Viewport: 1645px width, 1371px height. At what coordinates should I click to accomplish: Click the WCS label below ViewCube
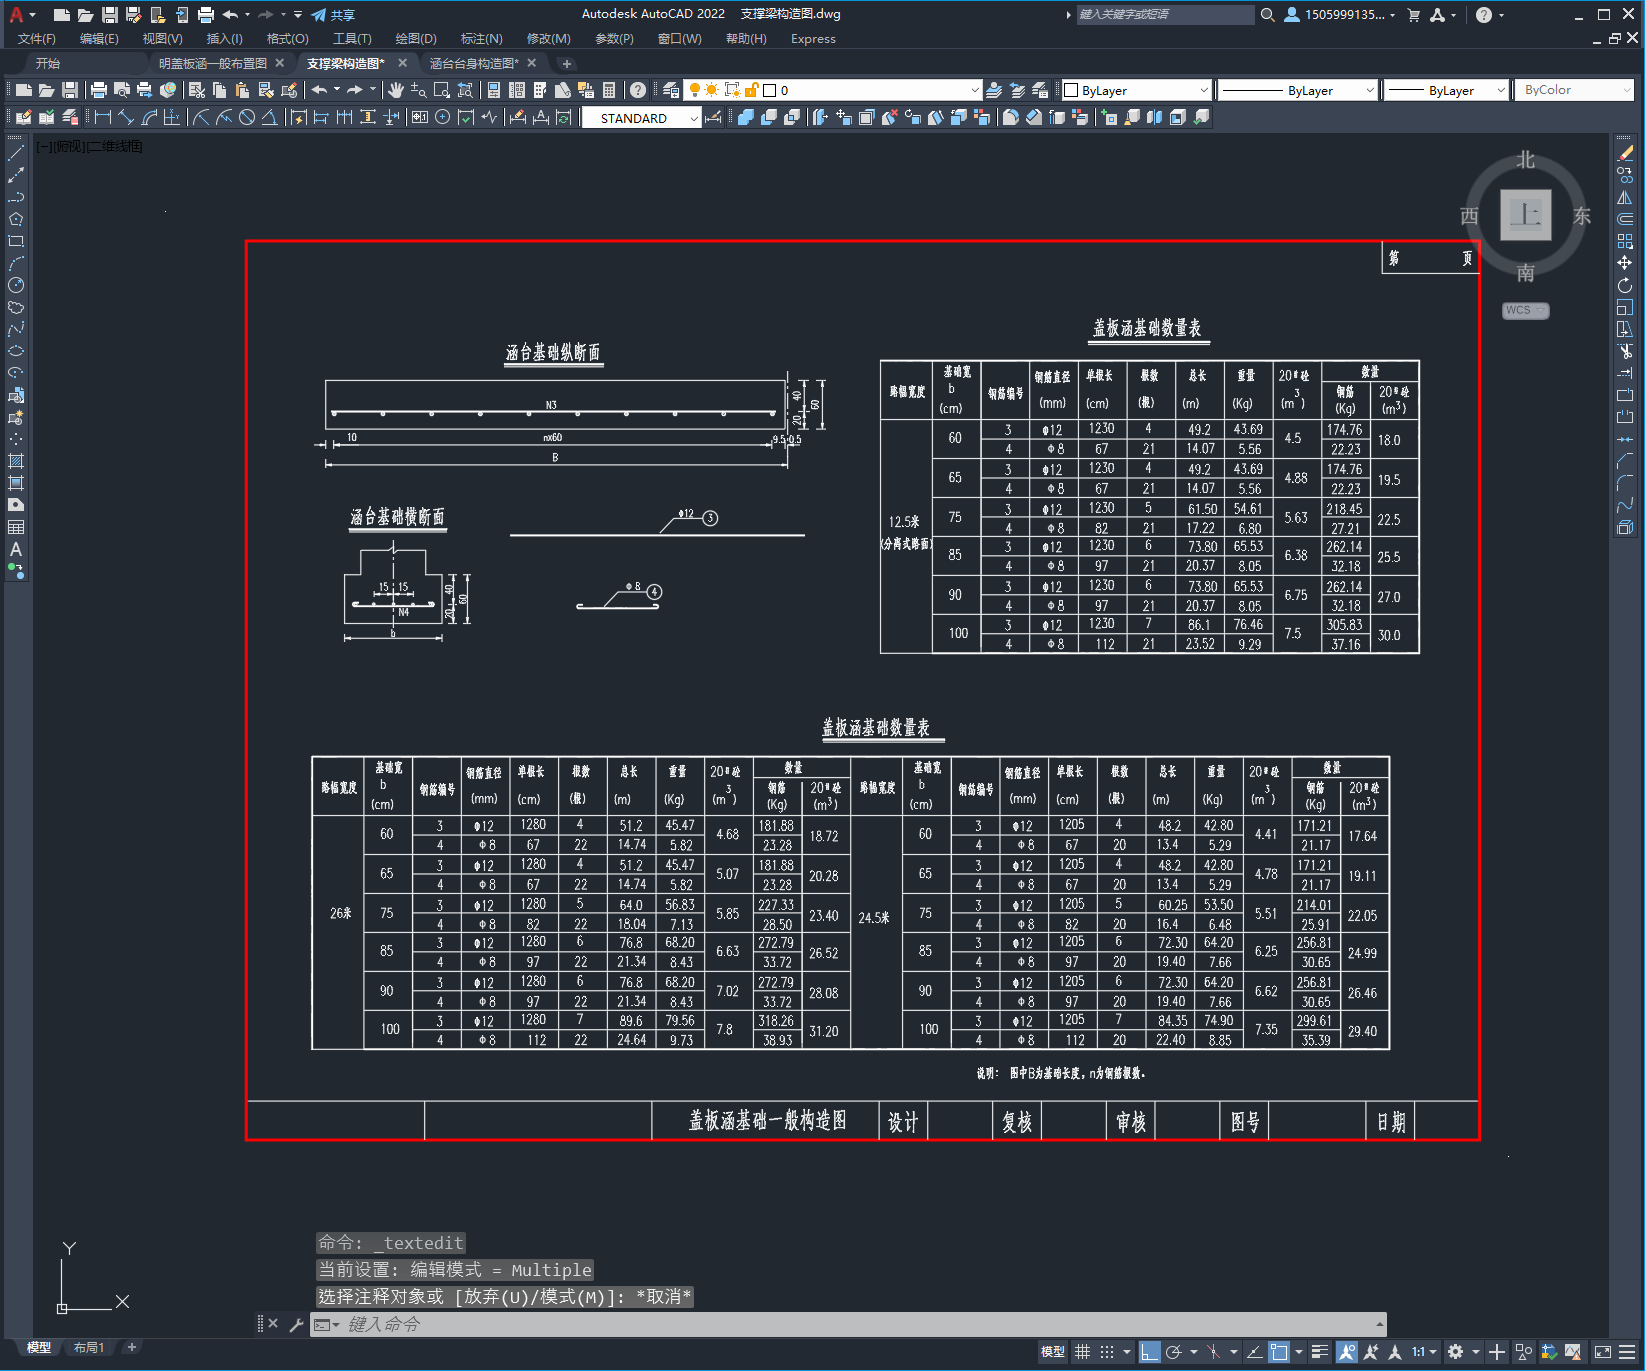pos(1525,310)
